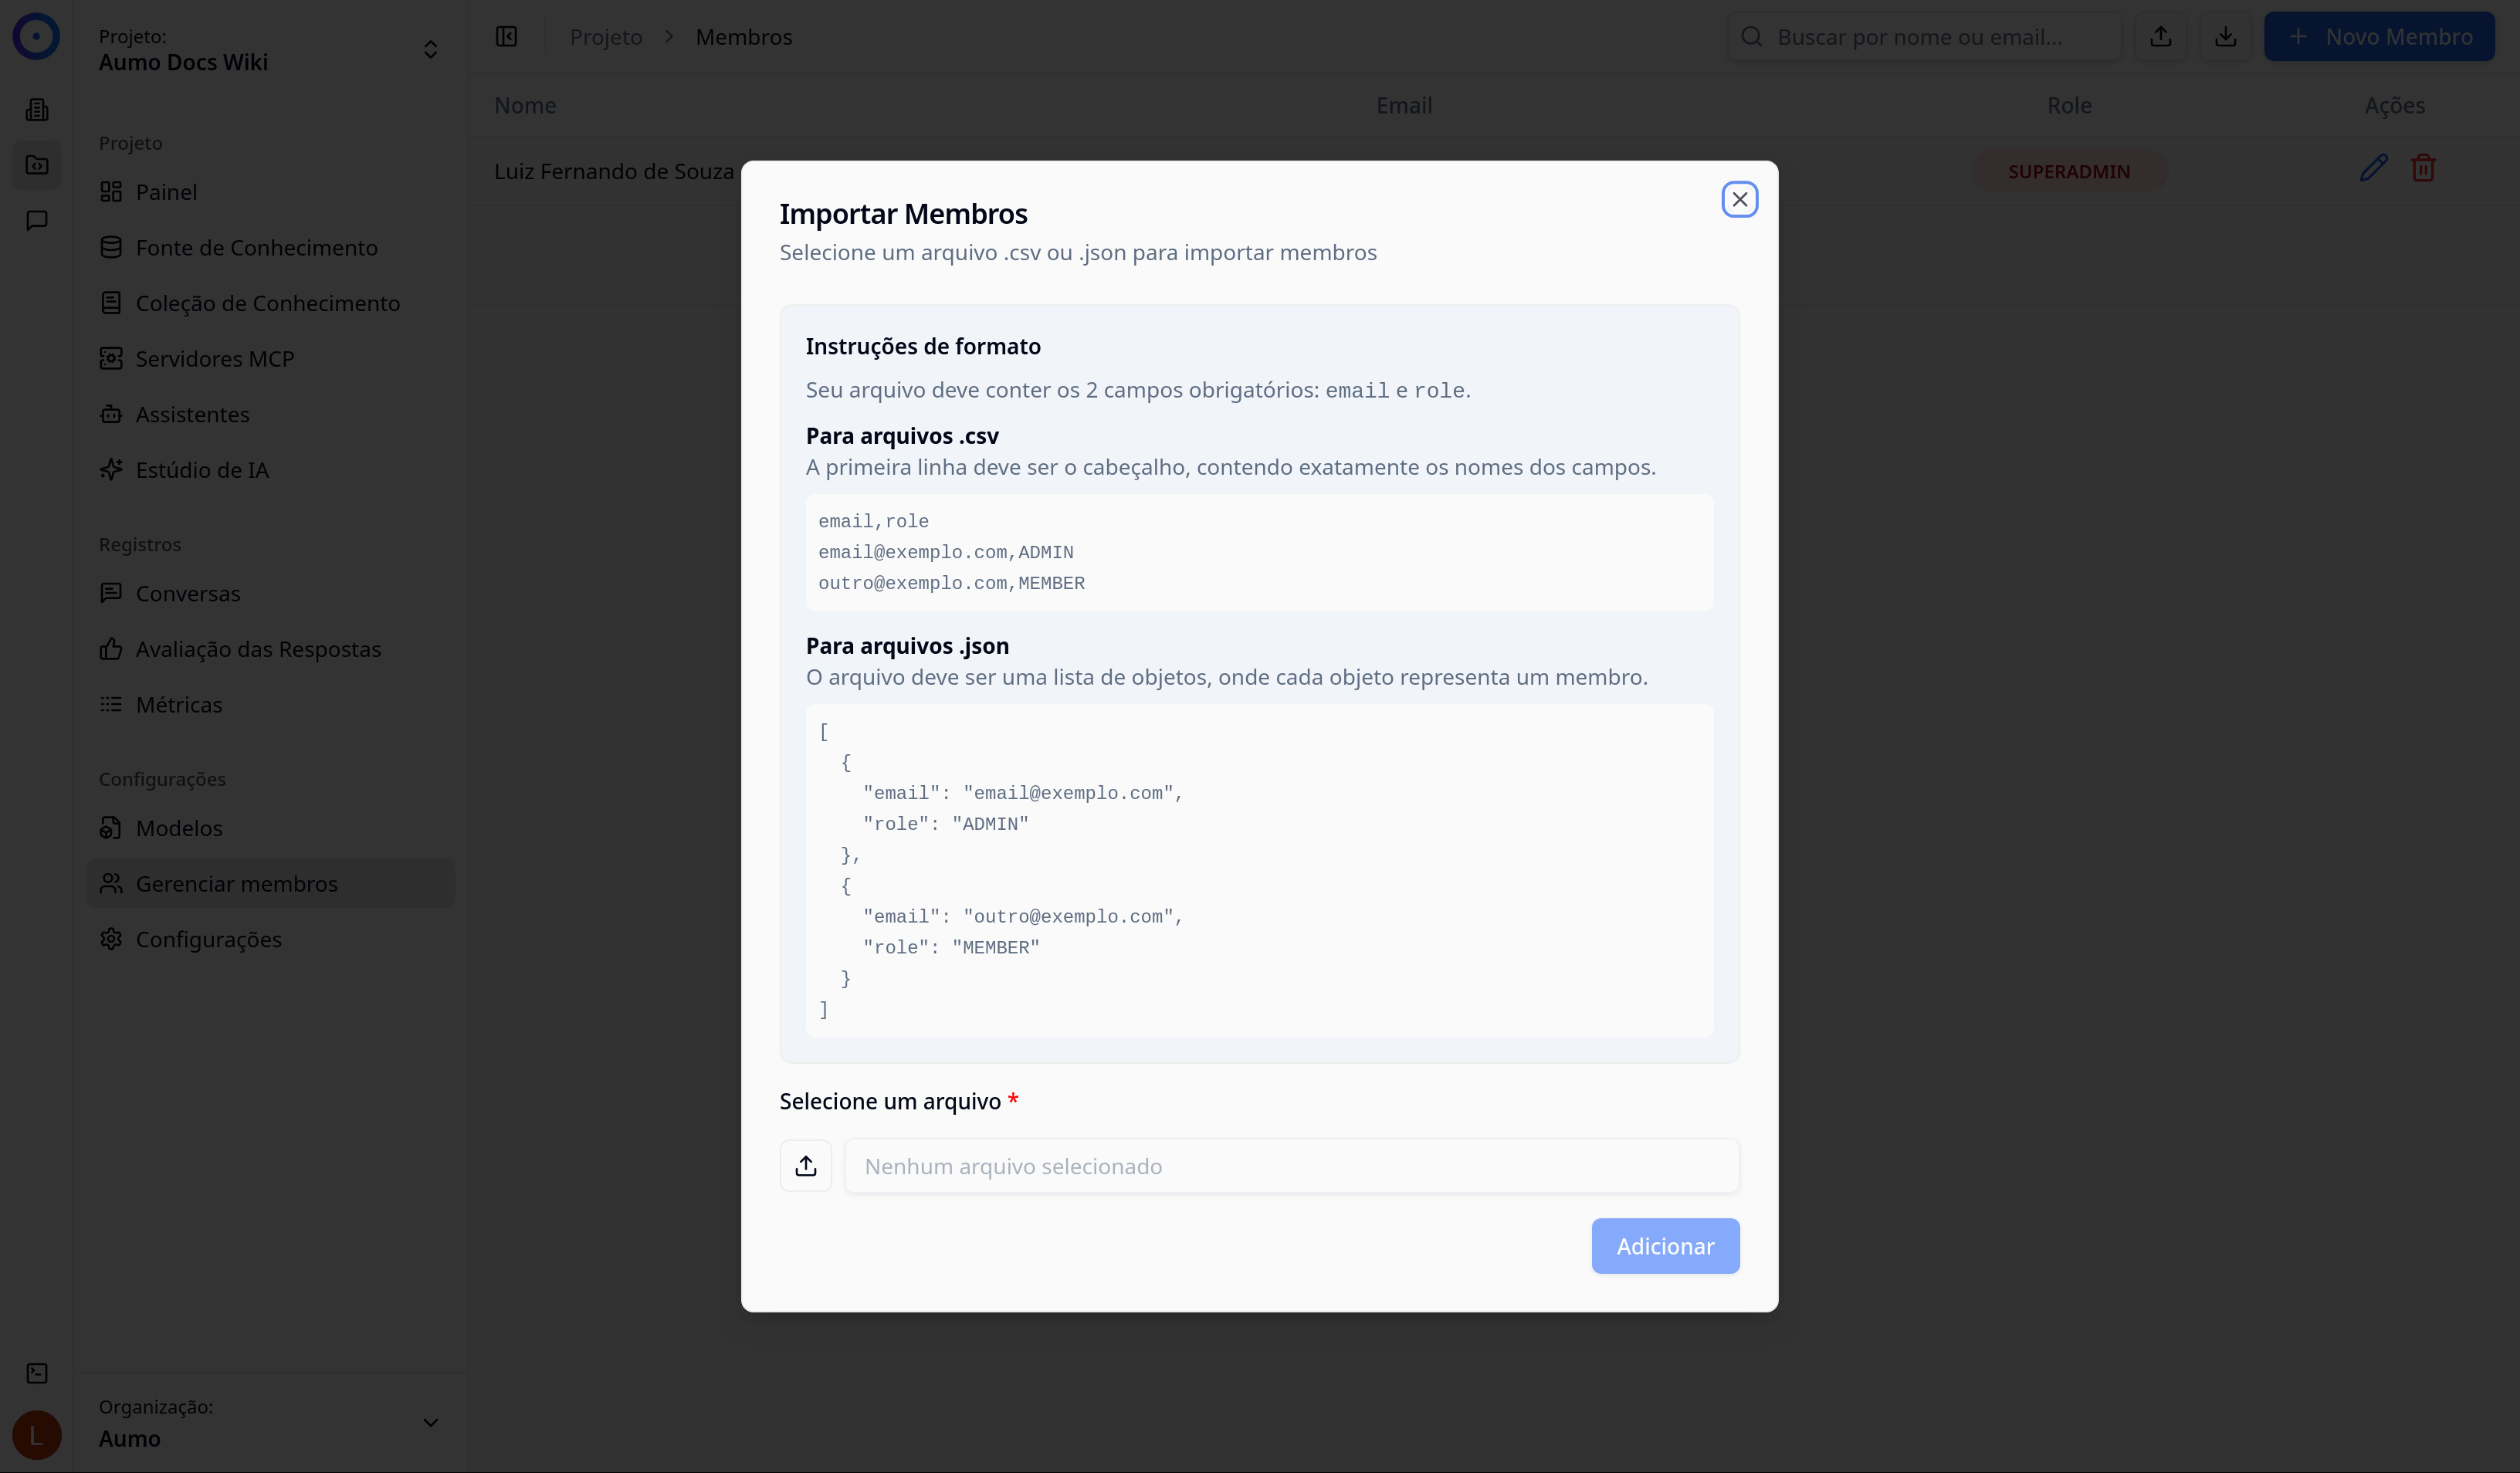Click the Projeto breadcrumb link
2520x1473 pixels.
605,36
